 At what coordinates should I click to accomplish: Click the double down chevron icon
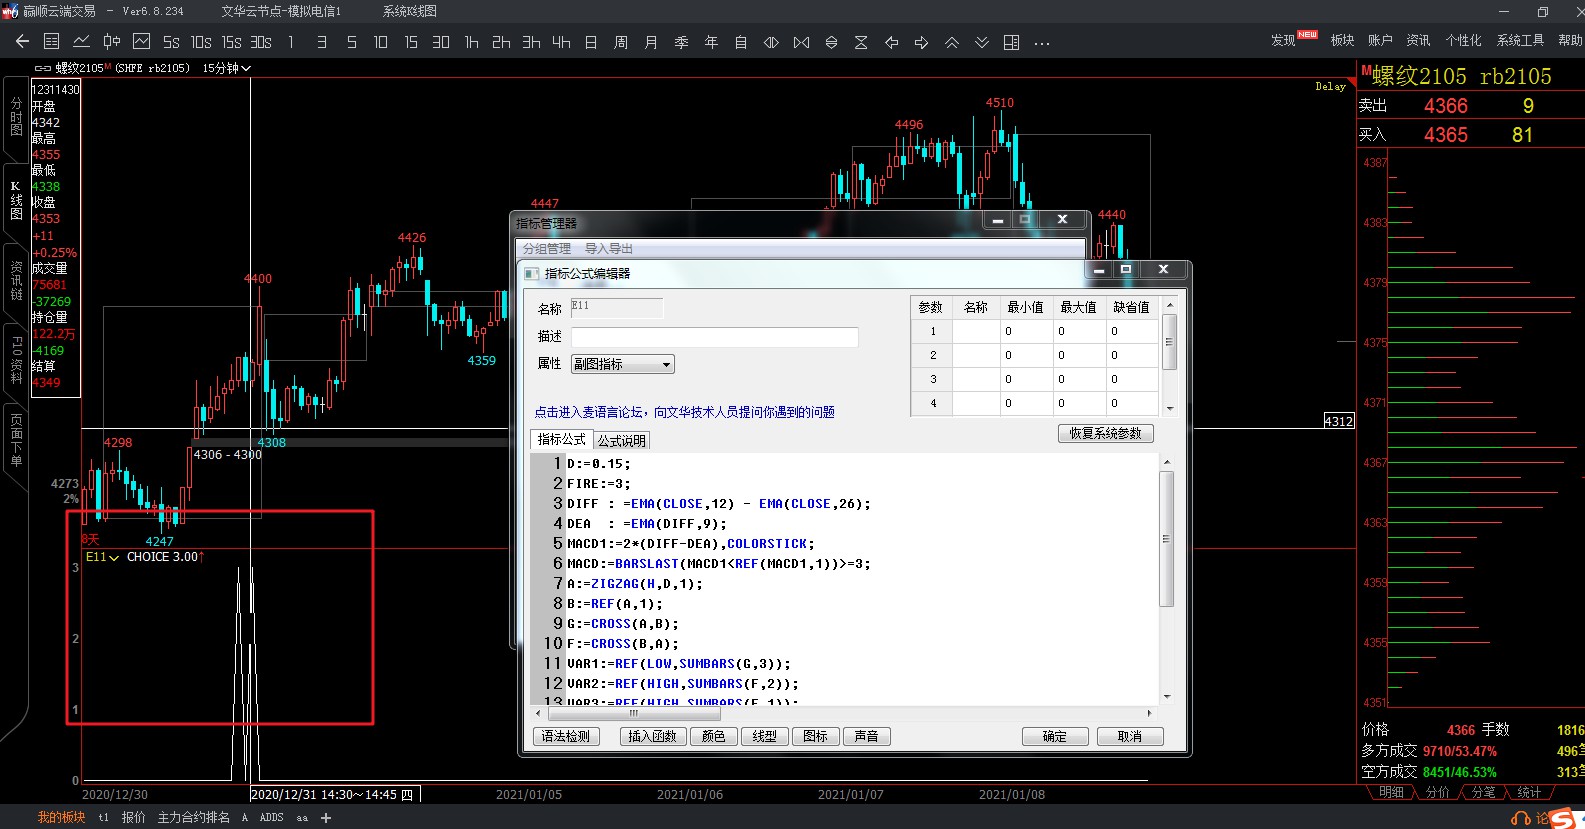coord(982,42)
